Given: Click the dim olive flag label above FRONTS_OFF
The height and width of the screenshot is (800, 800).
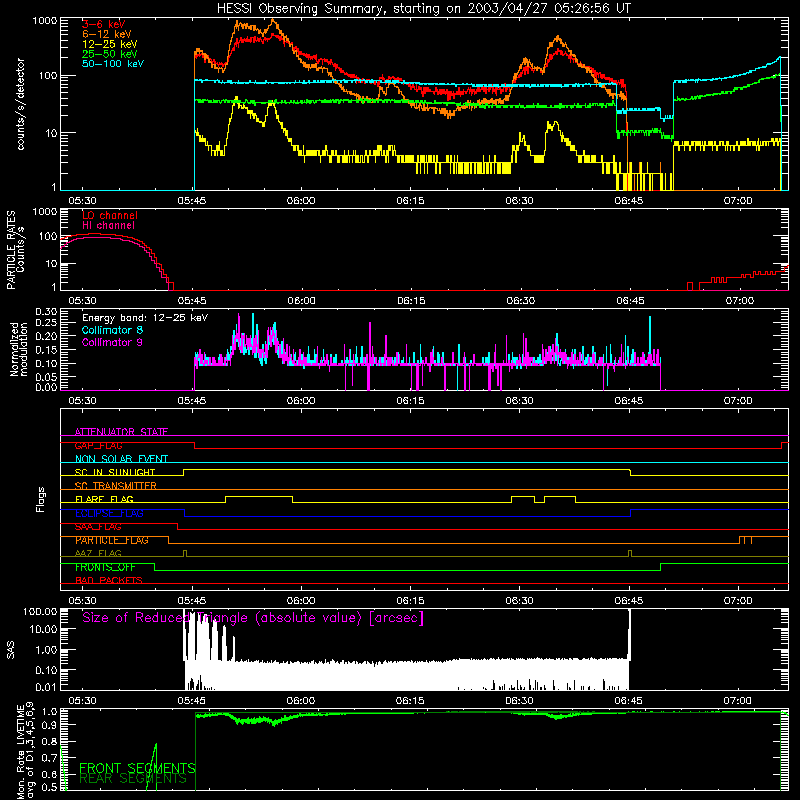Looking at the screenshot, I should [x=98, y=554].
